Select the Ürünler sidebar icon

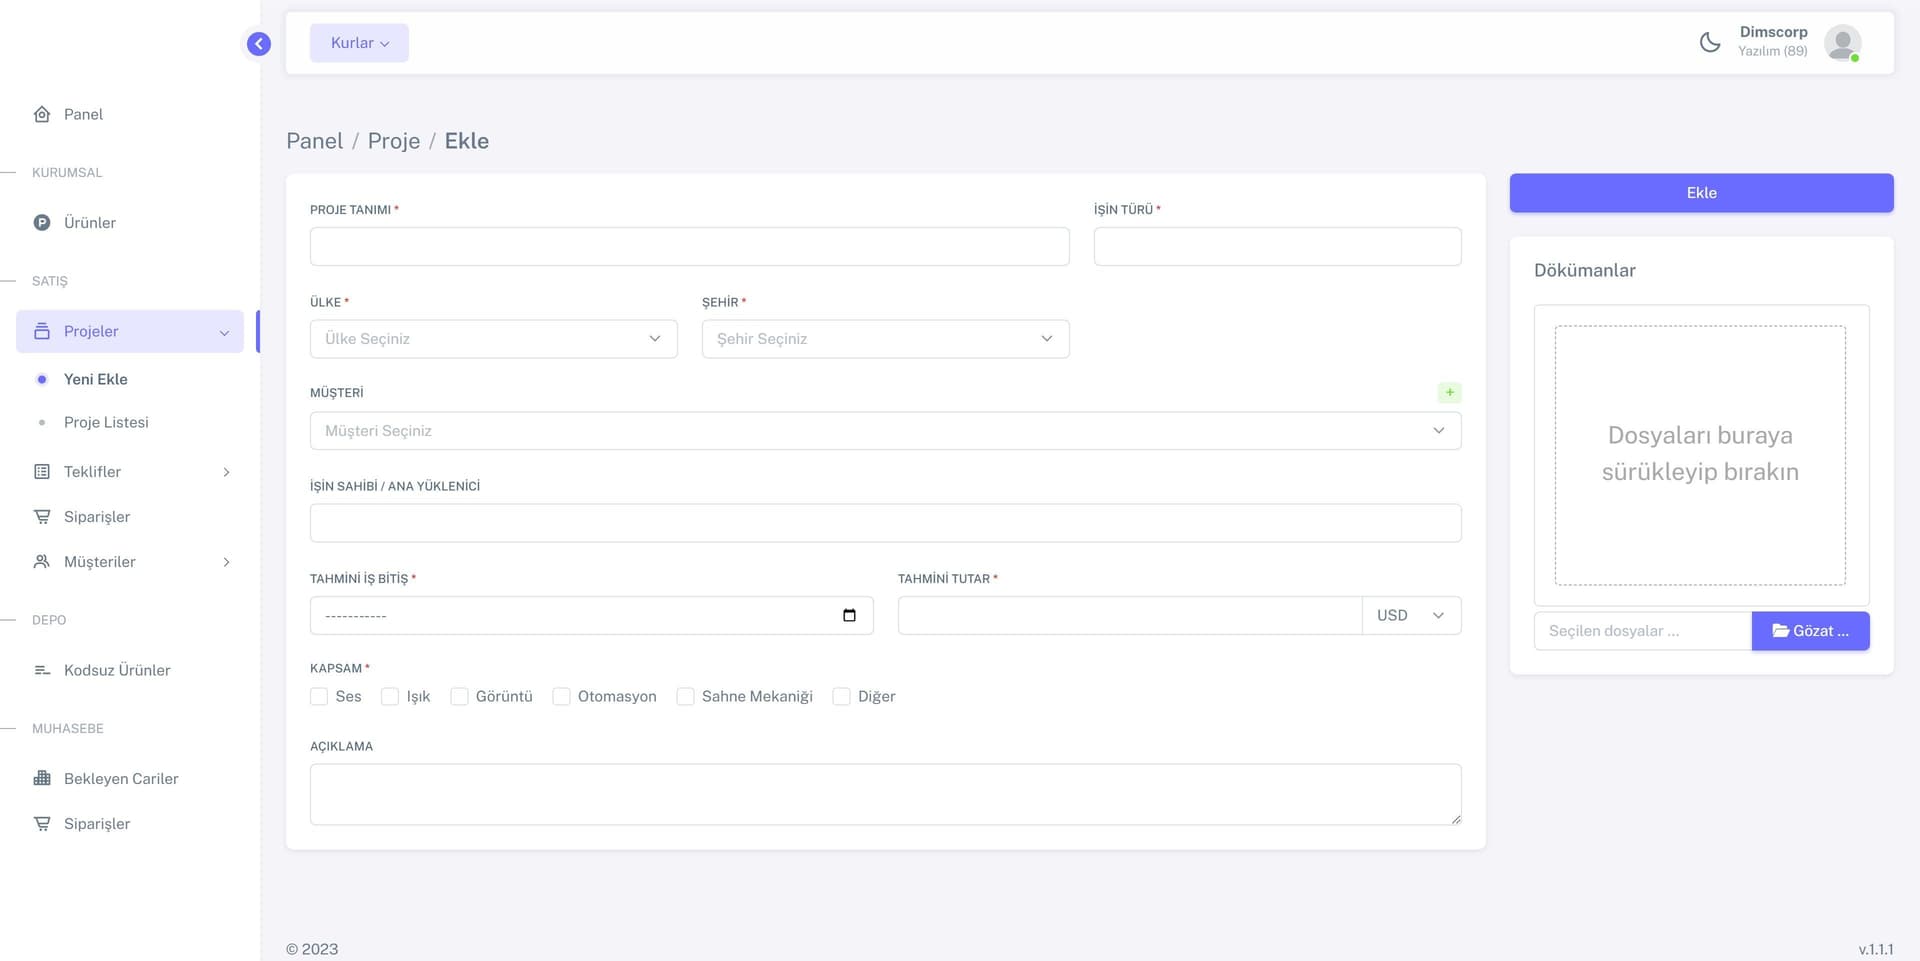click(41, 222)
